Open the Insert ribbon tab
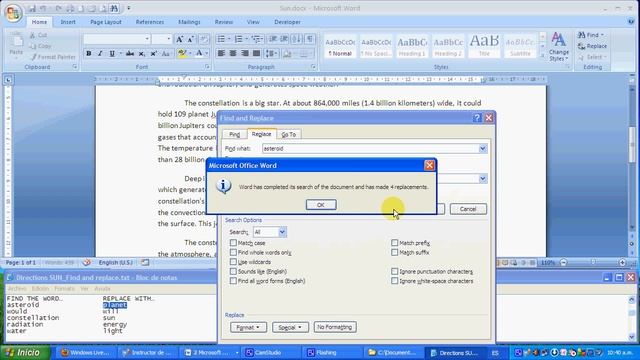 click(x=68, y=22)
